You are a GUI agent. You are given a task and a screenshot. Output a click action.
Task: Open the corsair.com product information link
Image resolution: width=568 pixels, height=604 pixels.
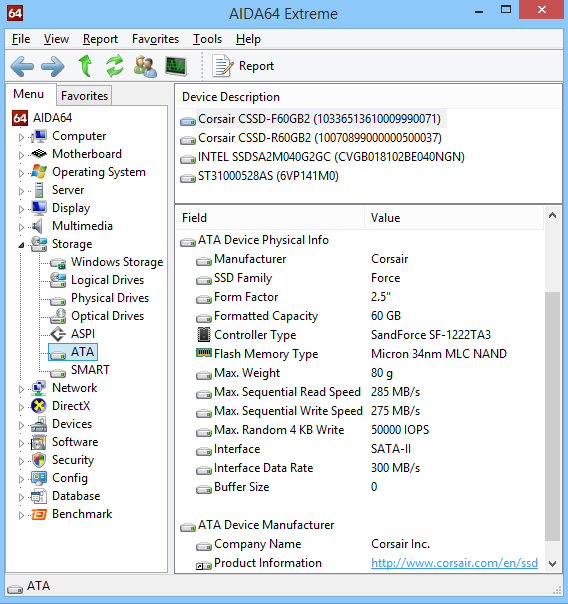454,563
